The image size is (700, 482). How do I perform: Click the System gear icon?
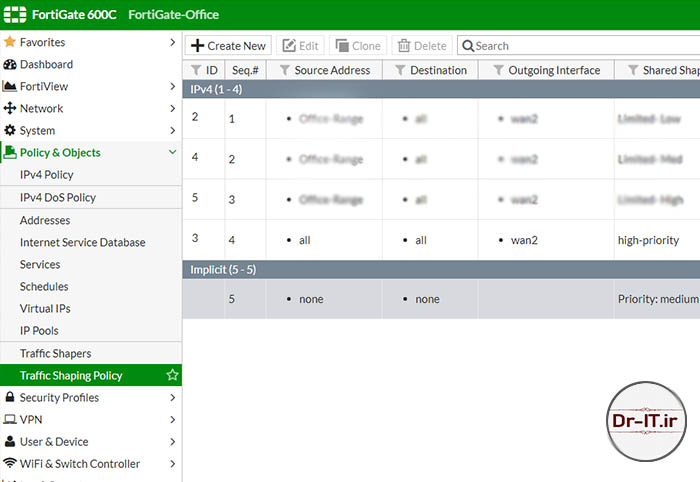point(10,130)
